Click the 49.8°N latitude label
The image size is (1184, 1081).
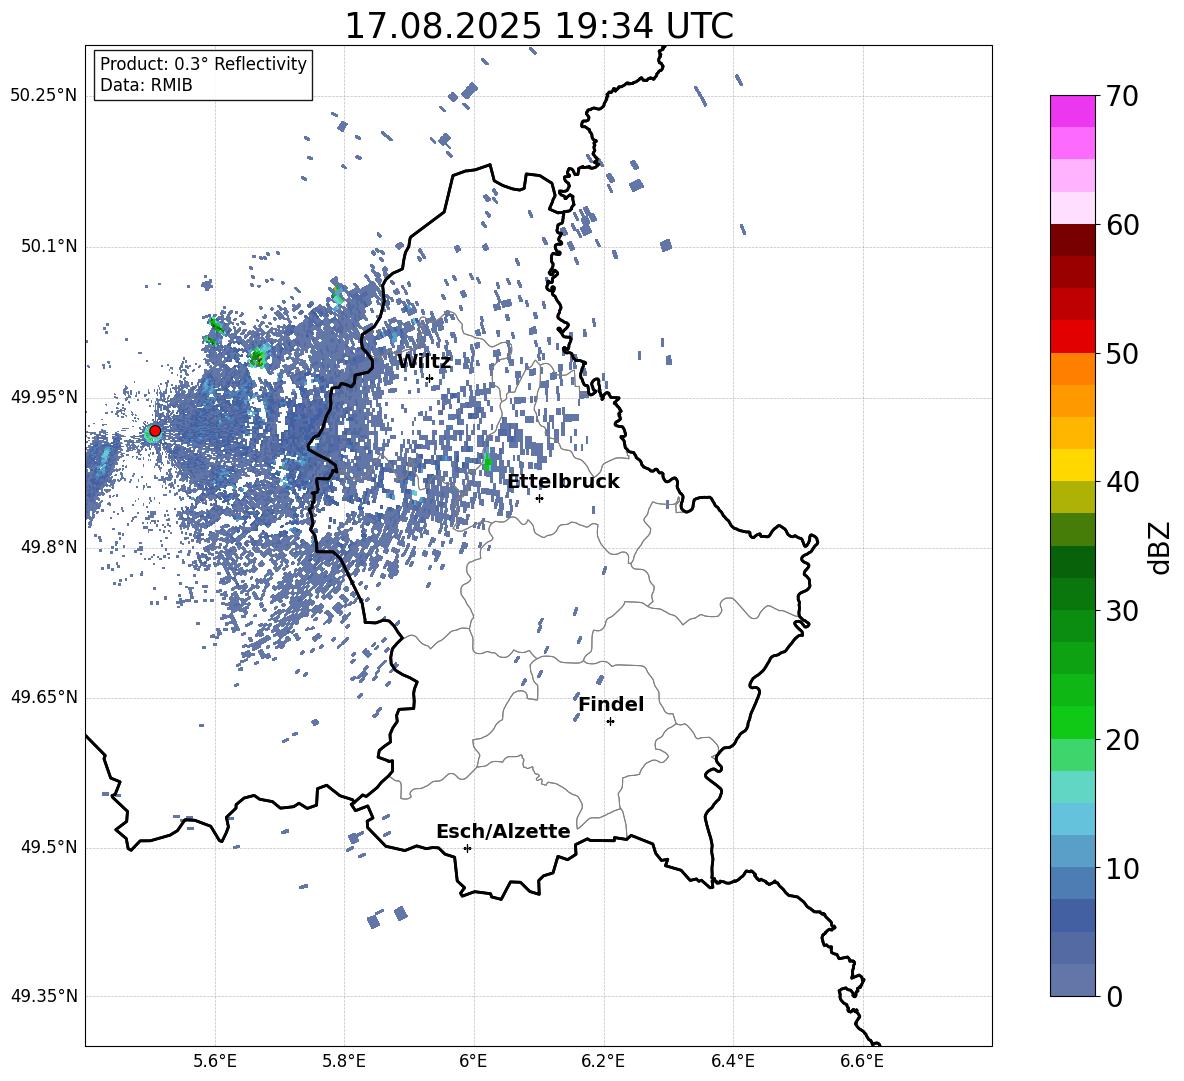click(48, 547)
